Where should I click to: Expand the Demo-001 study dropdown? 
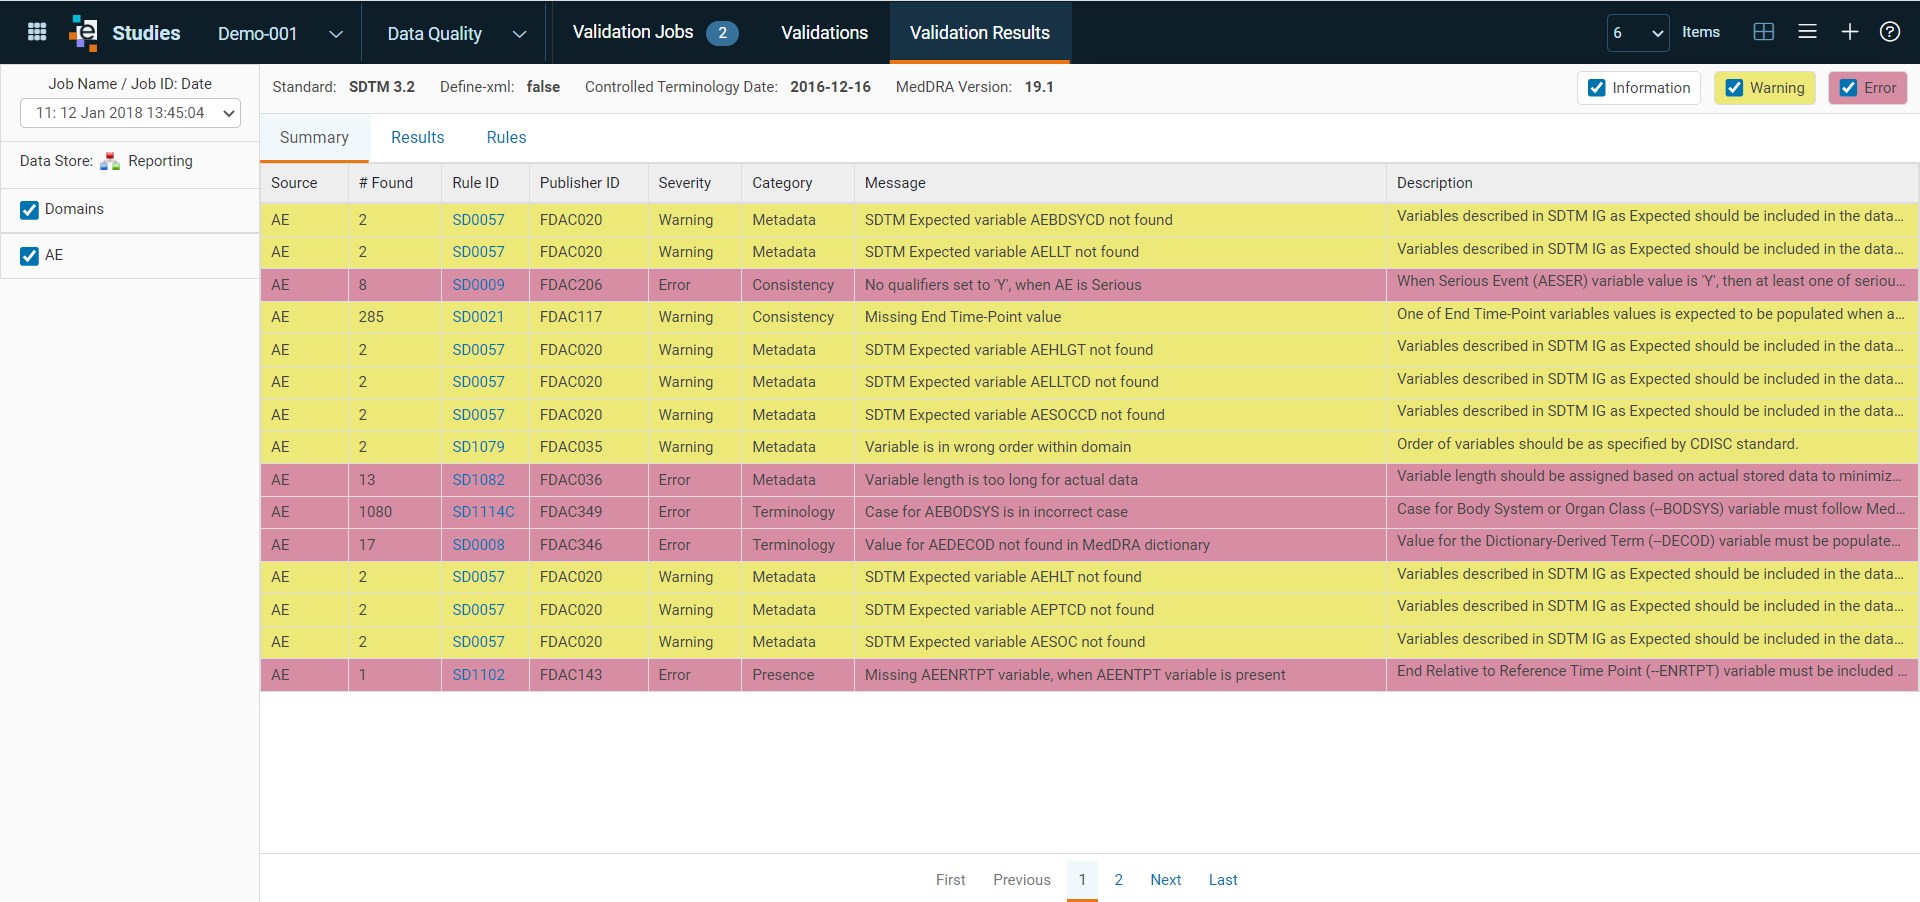pyautogui.click(x=336, y=34)
